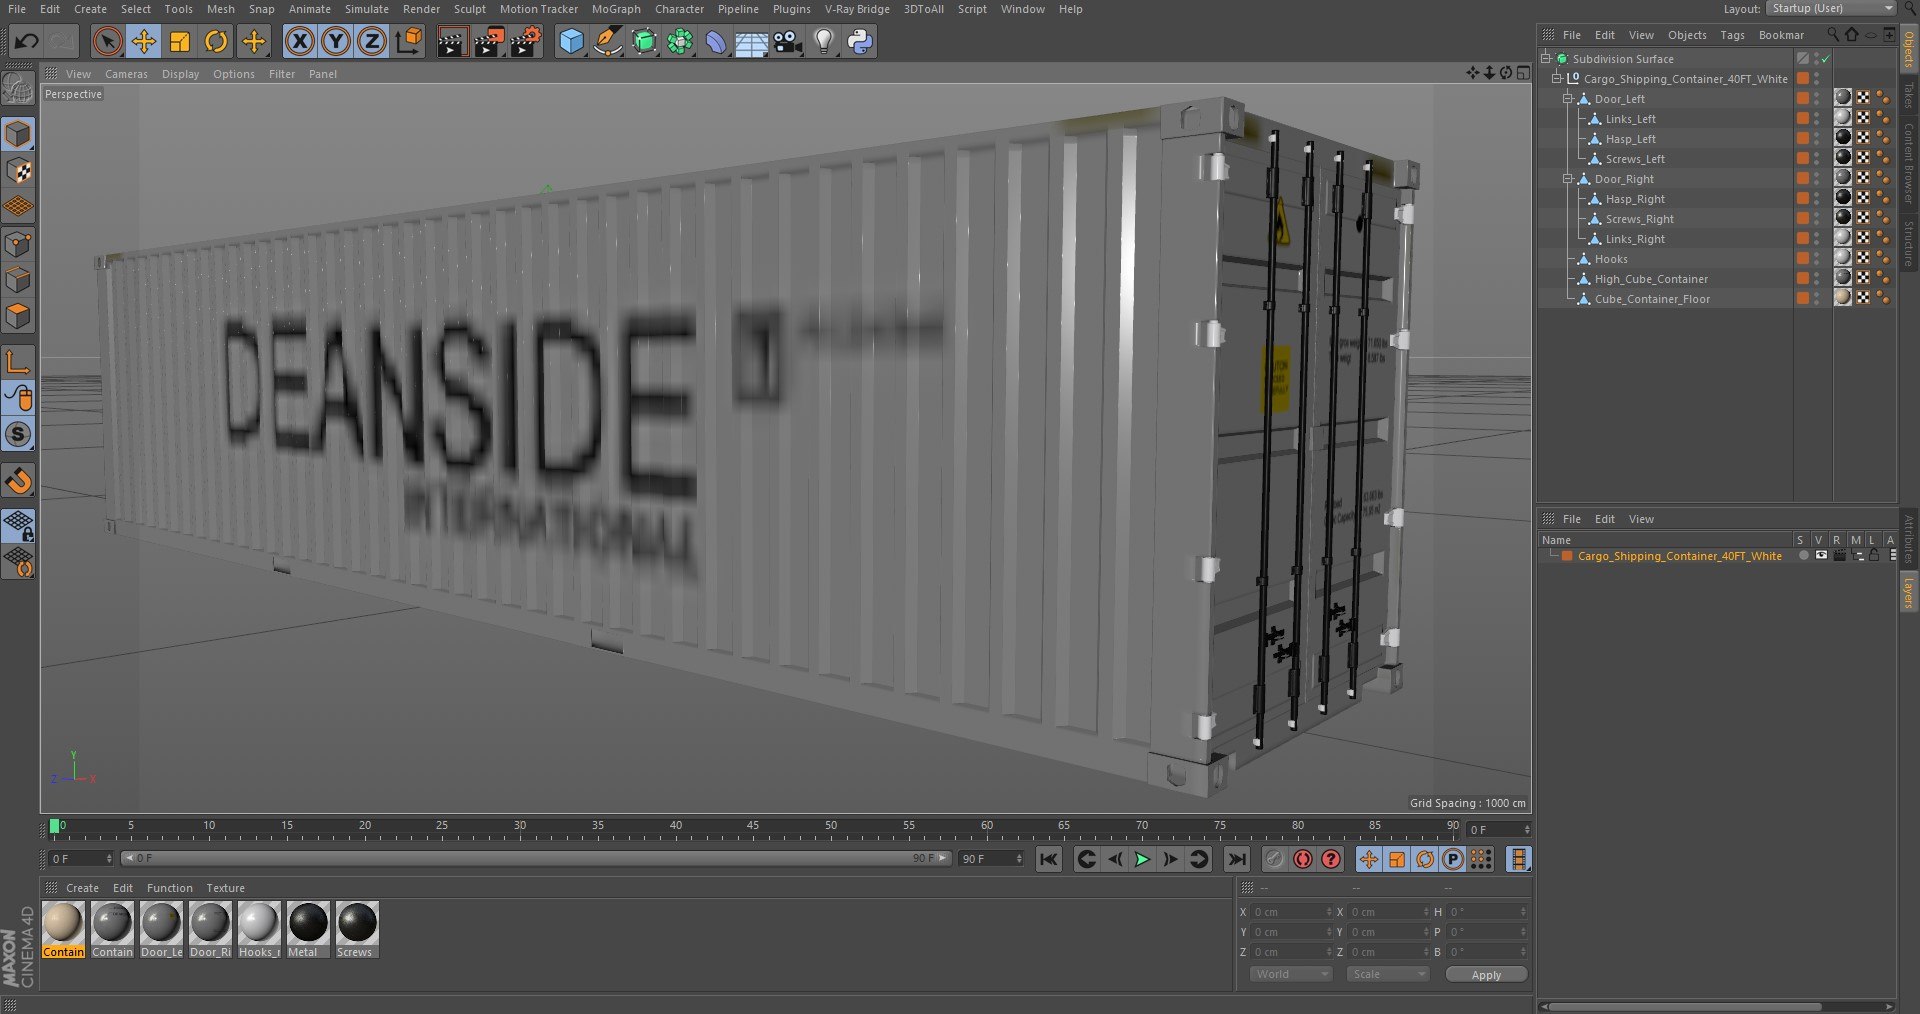1920x1014 pixels.
Task: Click the Undo arrow icon
Action: 27,41
